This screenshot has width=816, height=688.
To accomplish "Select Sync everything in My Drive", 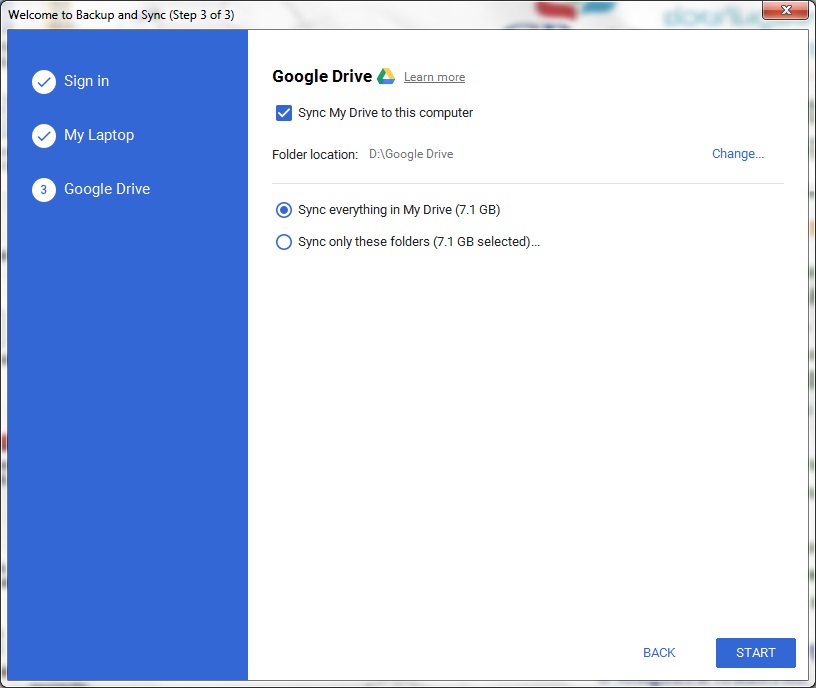I will (283, 210).
